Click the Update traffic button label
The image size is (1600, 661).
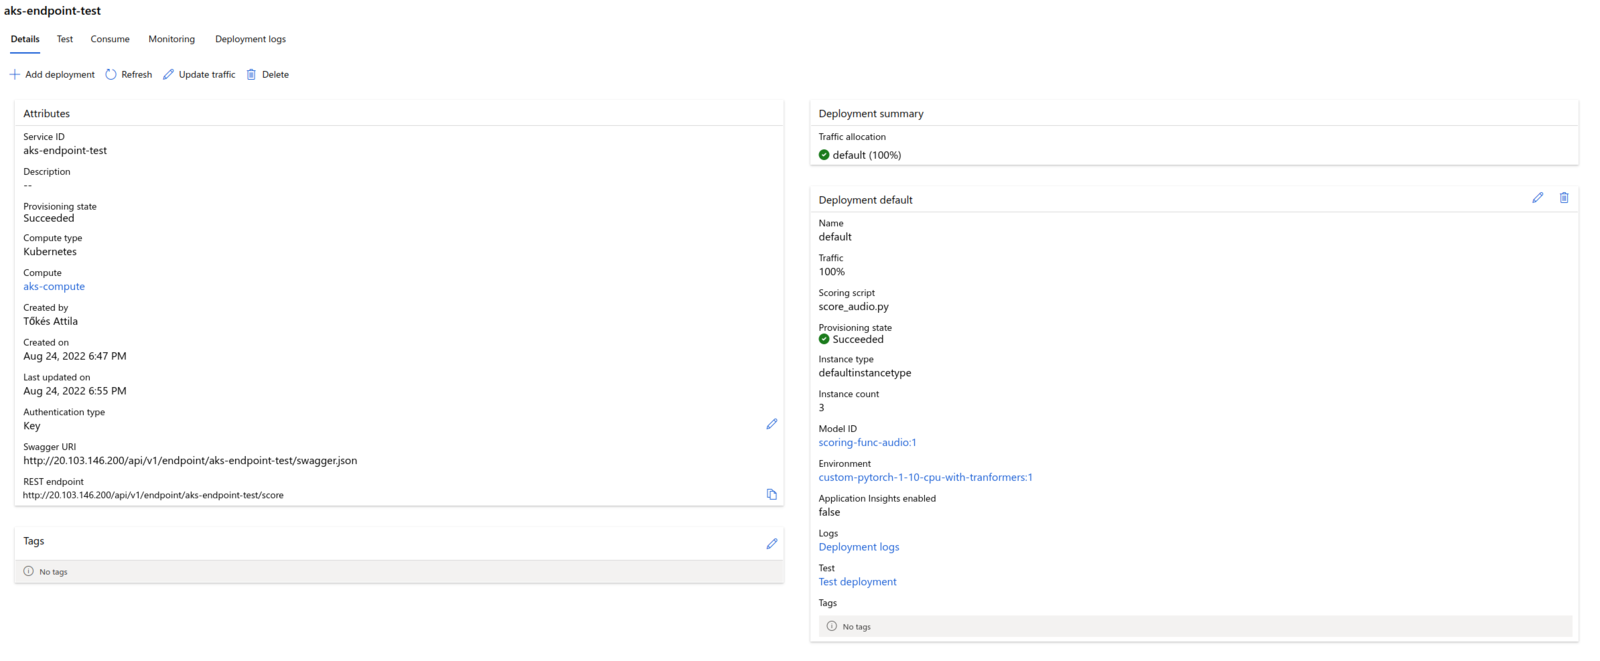point(207,75)
